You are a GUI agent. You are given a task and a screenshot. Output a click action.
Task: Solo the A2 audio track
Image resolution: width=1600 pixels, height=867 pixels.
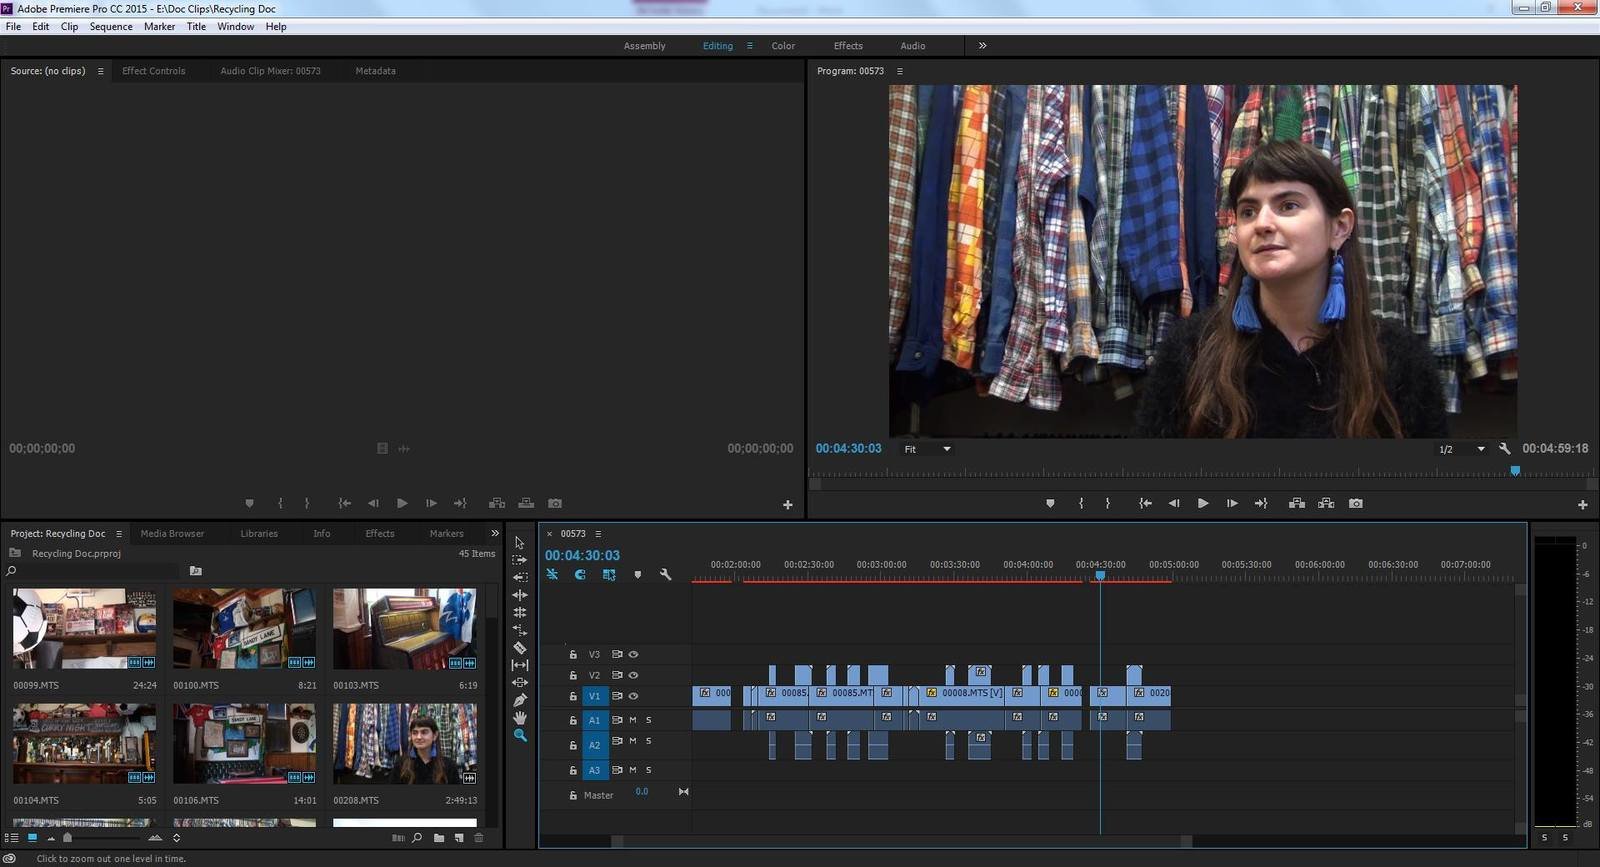(649, 741)
